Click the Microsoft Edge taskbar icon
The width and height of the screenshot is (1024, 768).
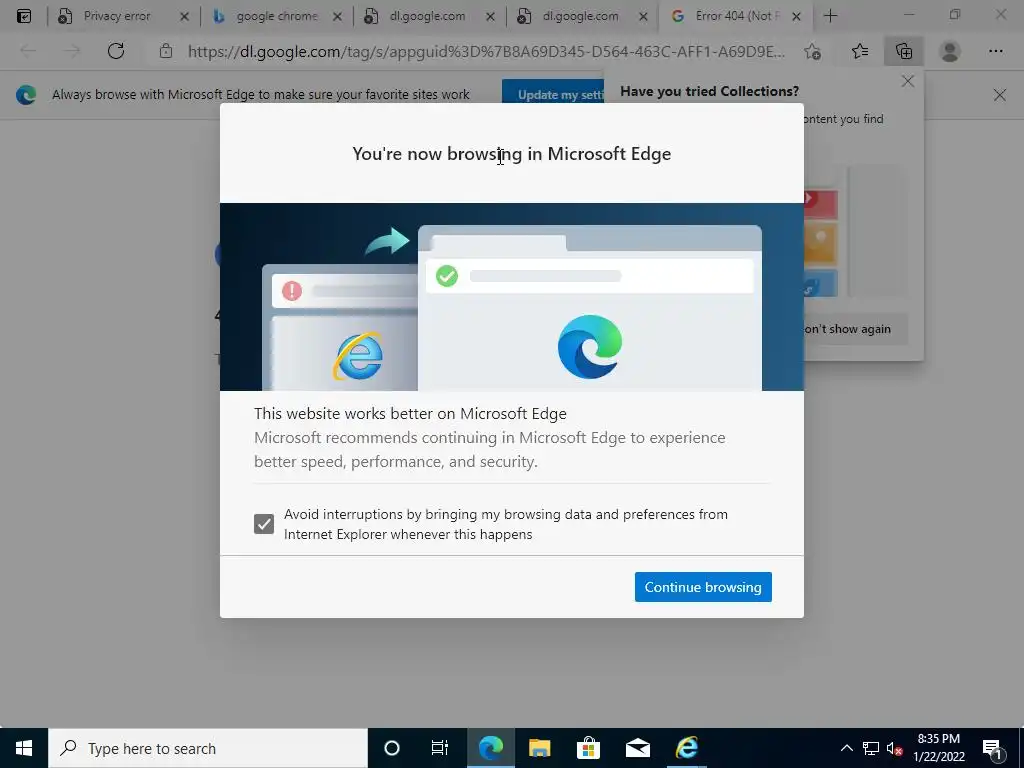point(490,748)
